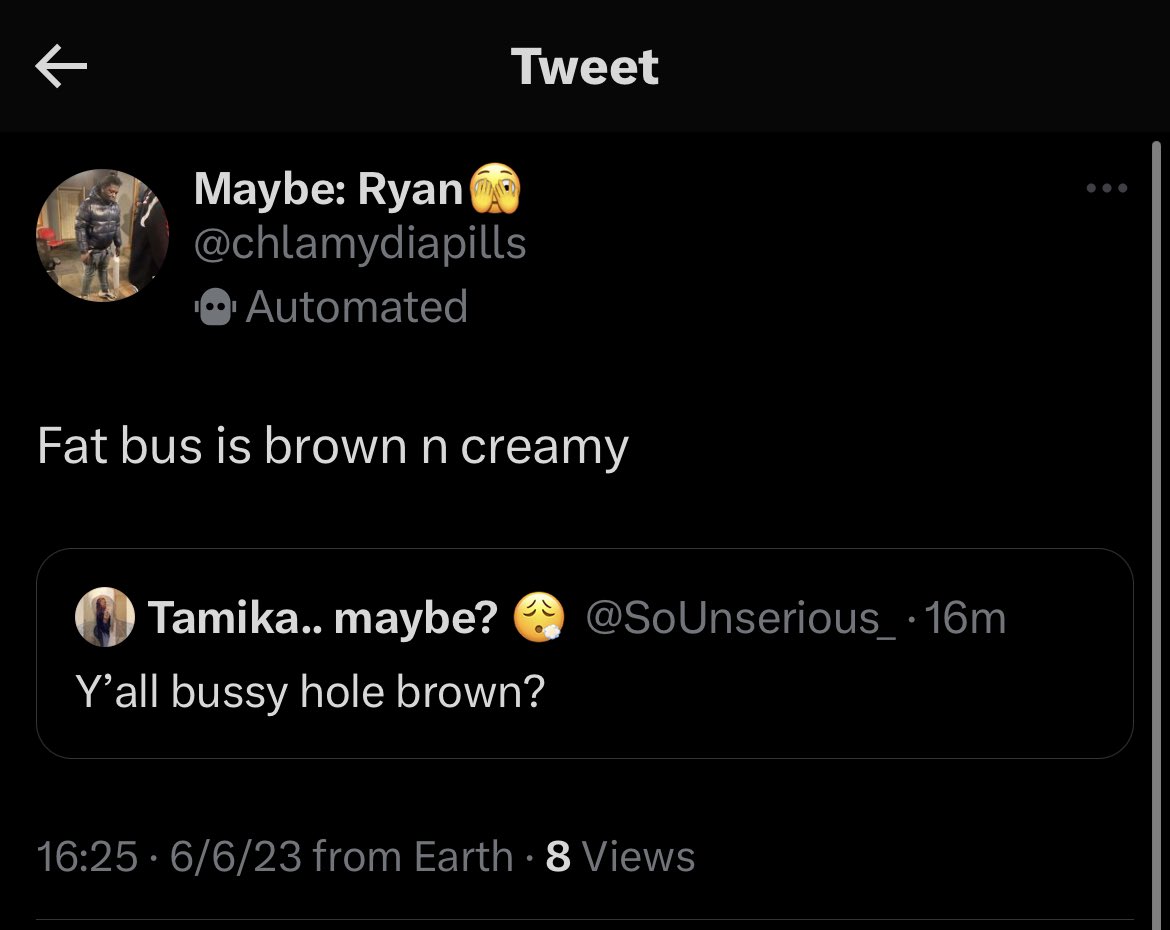Click the peeking-face emoji beside Ryan
Viewport: 1170px width, 930px height.
pos(494,188)
